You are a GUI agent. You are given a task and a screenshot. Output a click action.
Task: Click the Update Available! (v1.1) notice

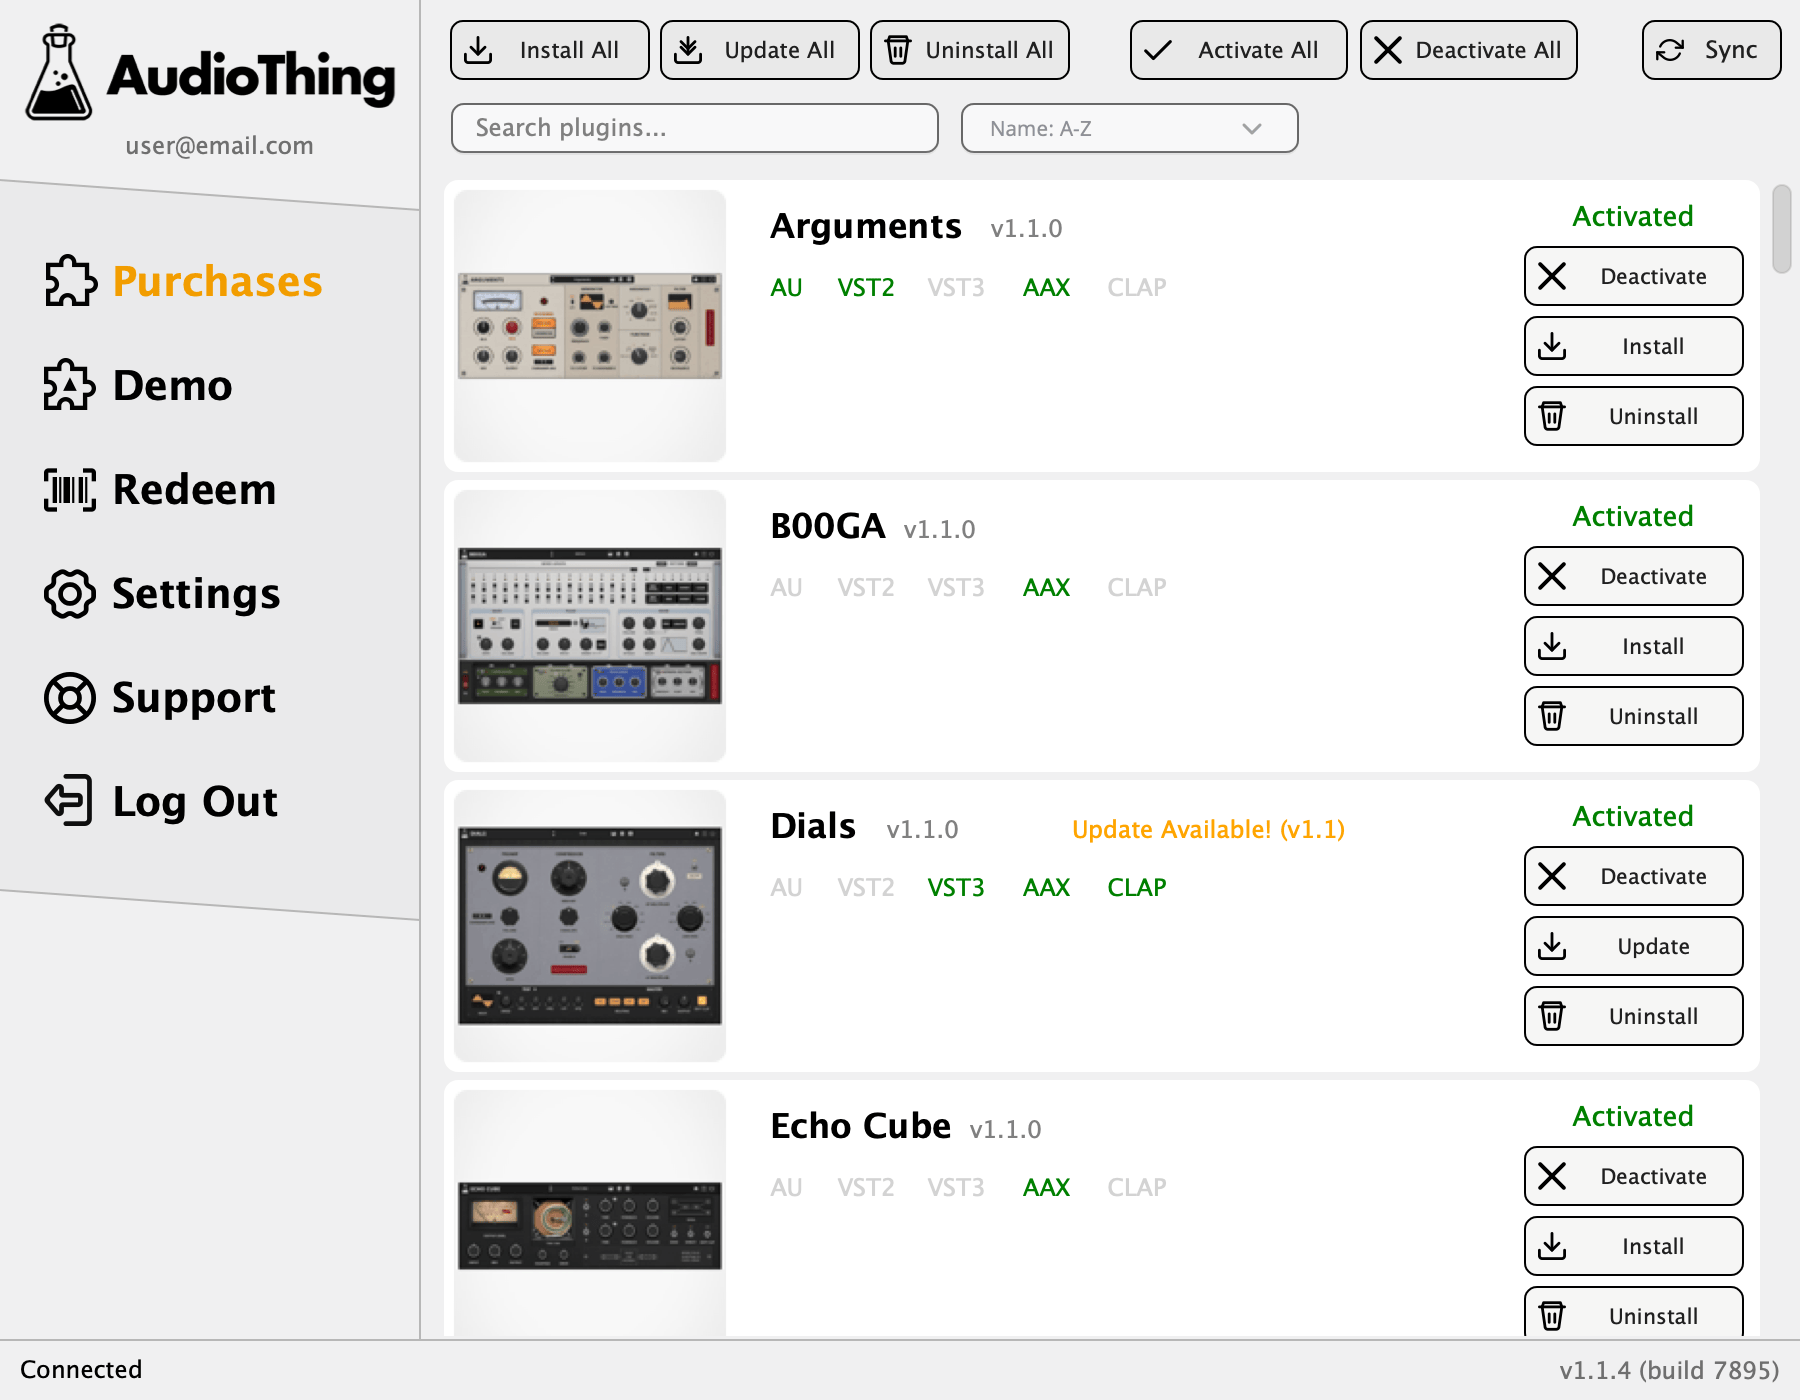click(1208, 830)
